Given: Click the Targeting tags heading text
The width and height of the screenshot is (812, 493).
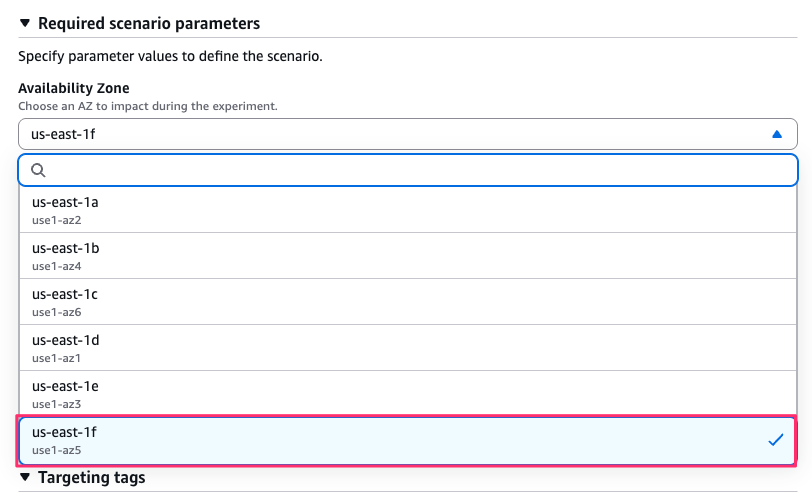Looking at the screenshot, I should (91, 478).
